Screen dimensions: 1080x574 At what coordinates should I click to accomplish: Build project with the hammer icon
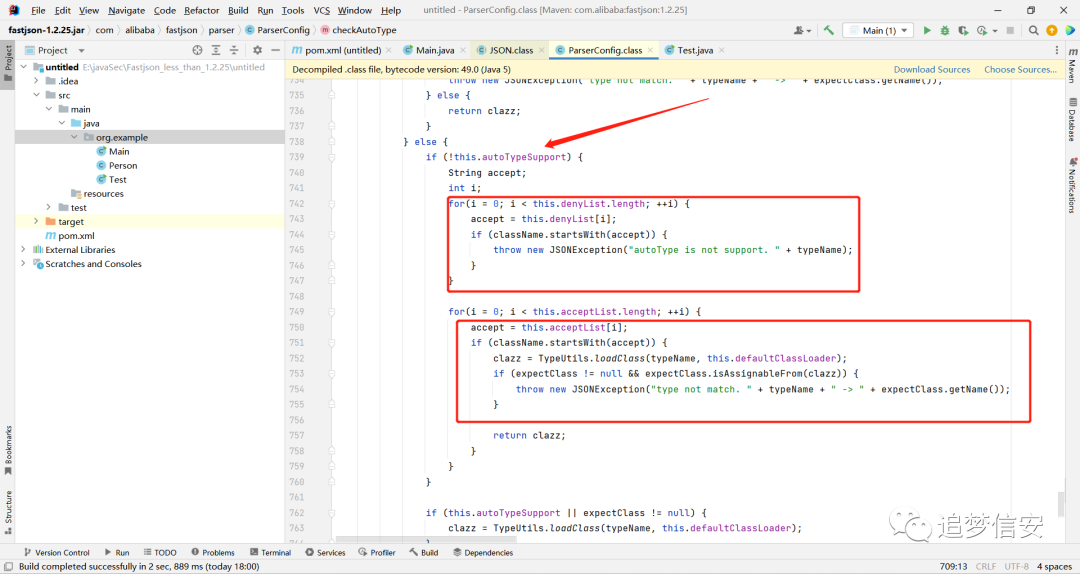(829, 30)
